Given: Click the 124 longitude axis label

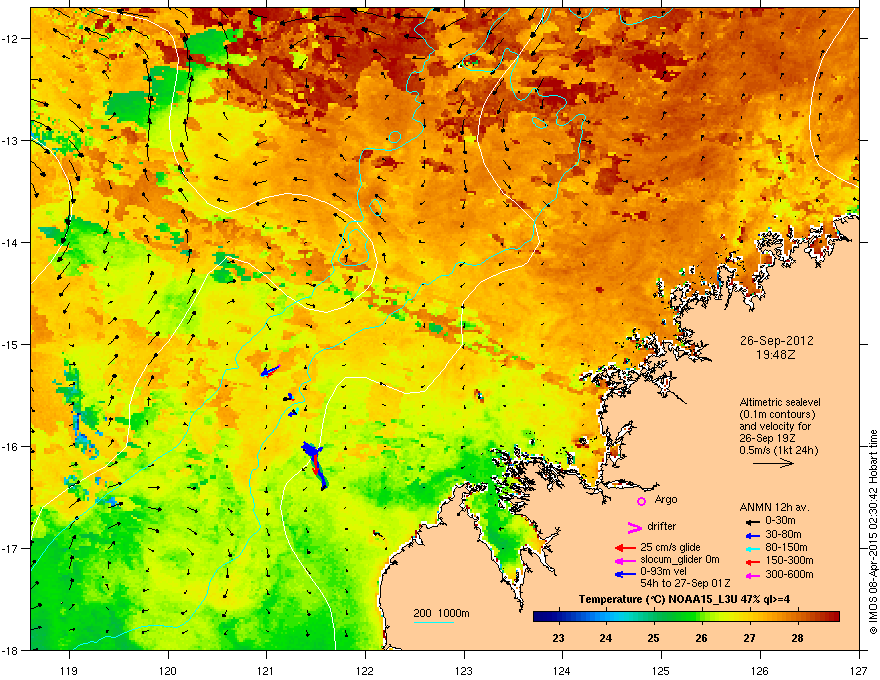Looking at the screenshot, I should coord(562,670).
